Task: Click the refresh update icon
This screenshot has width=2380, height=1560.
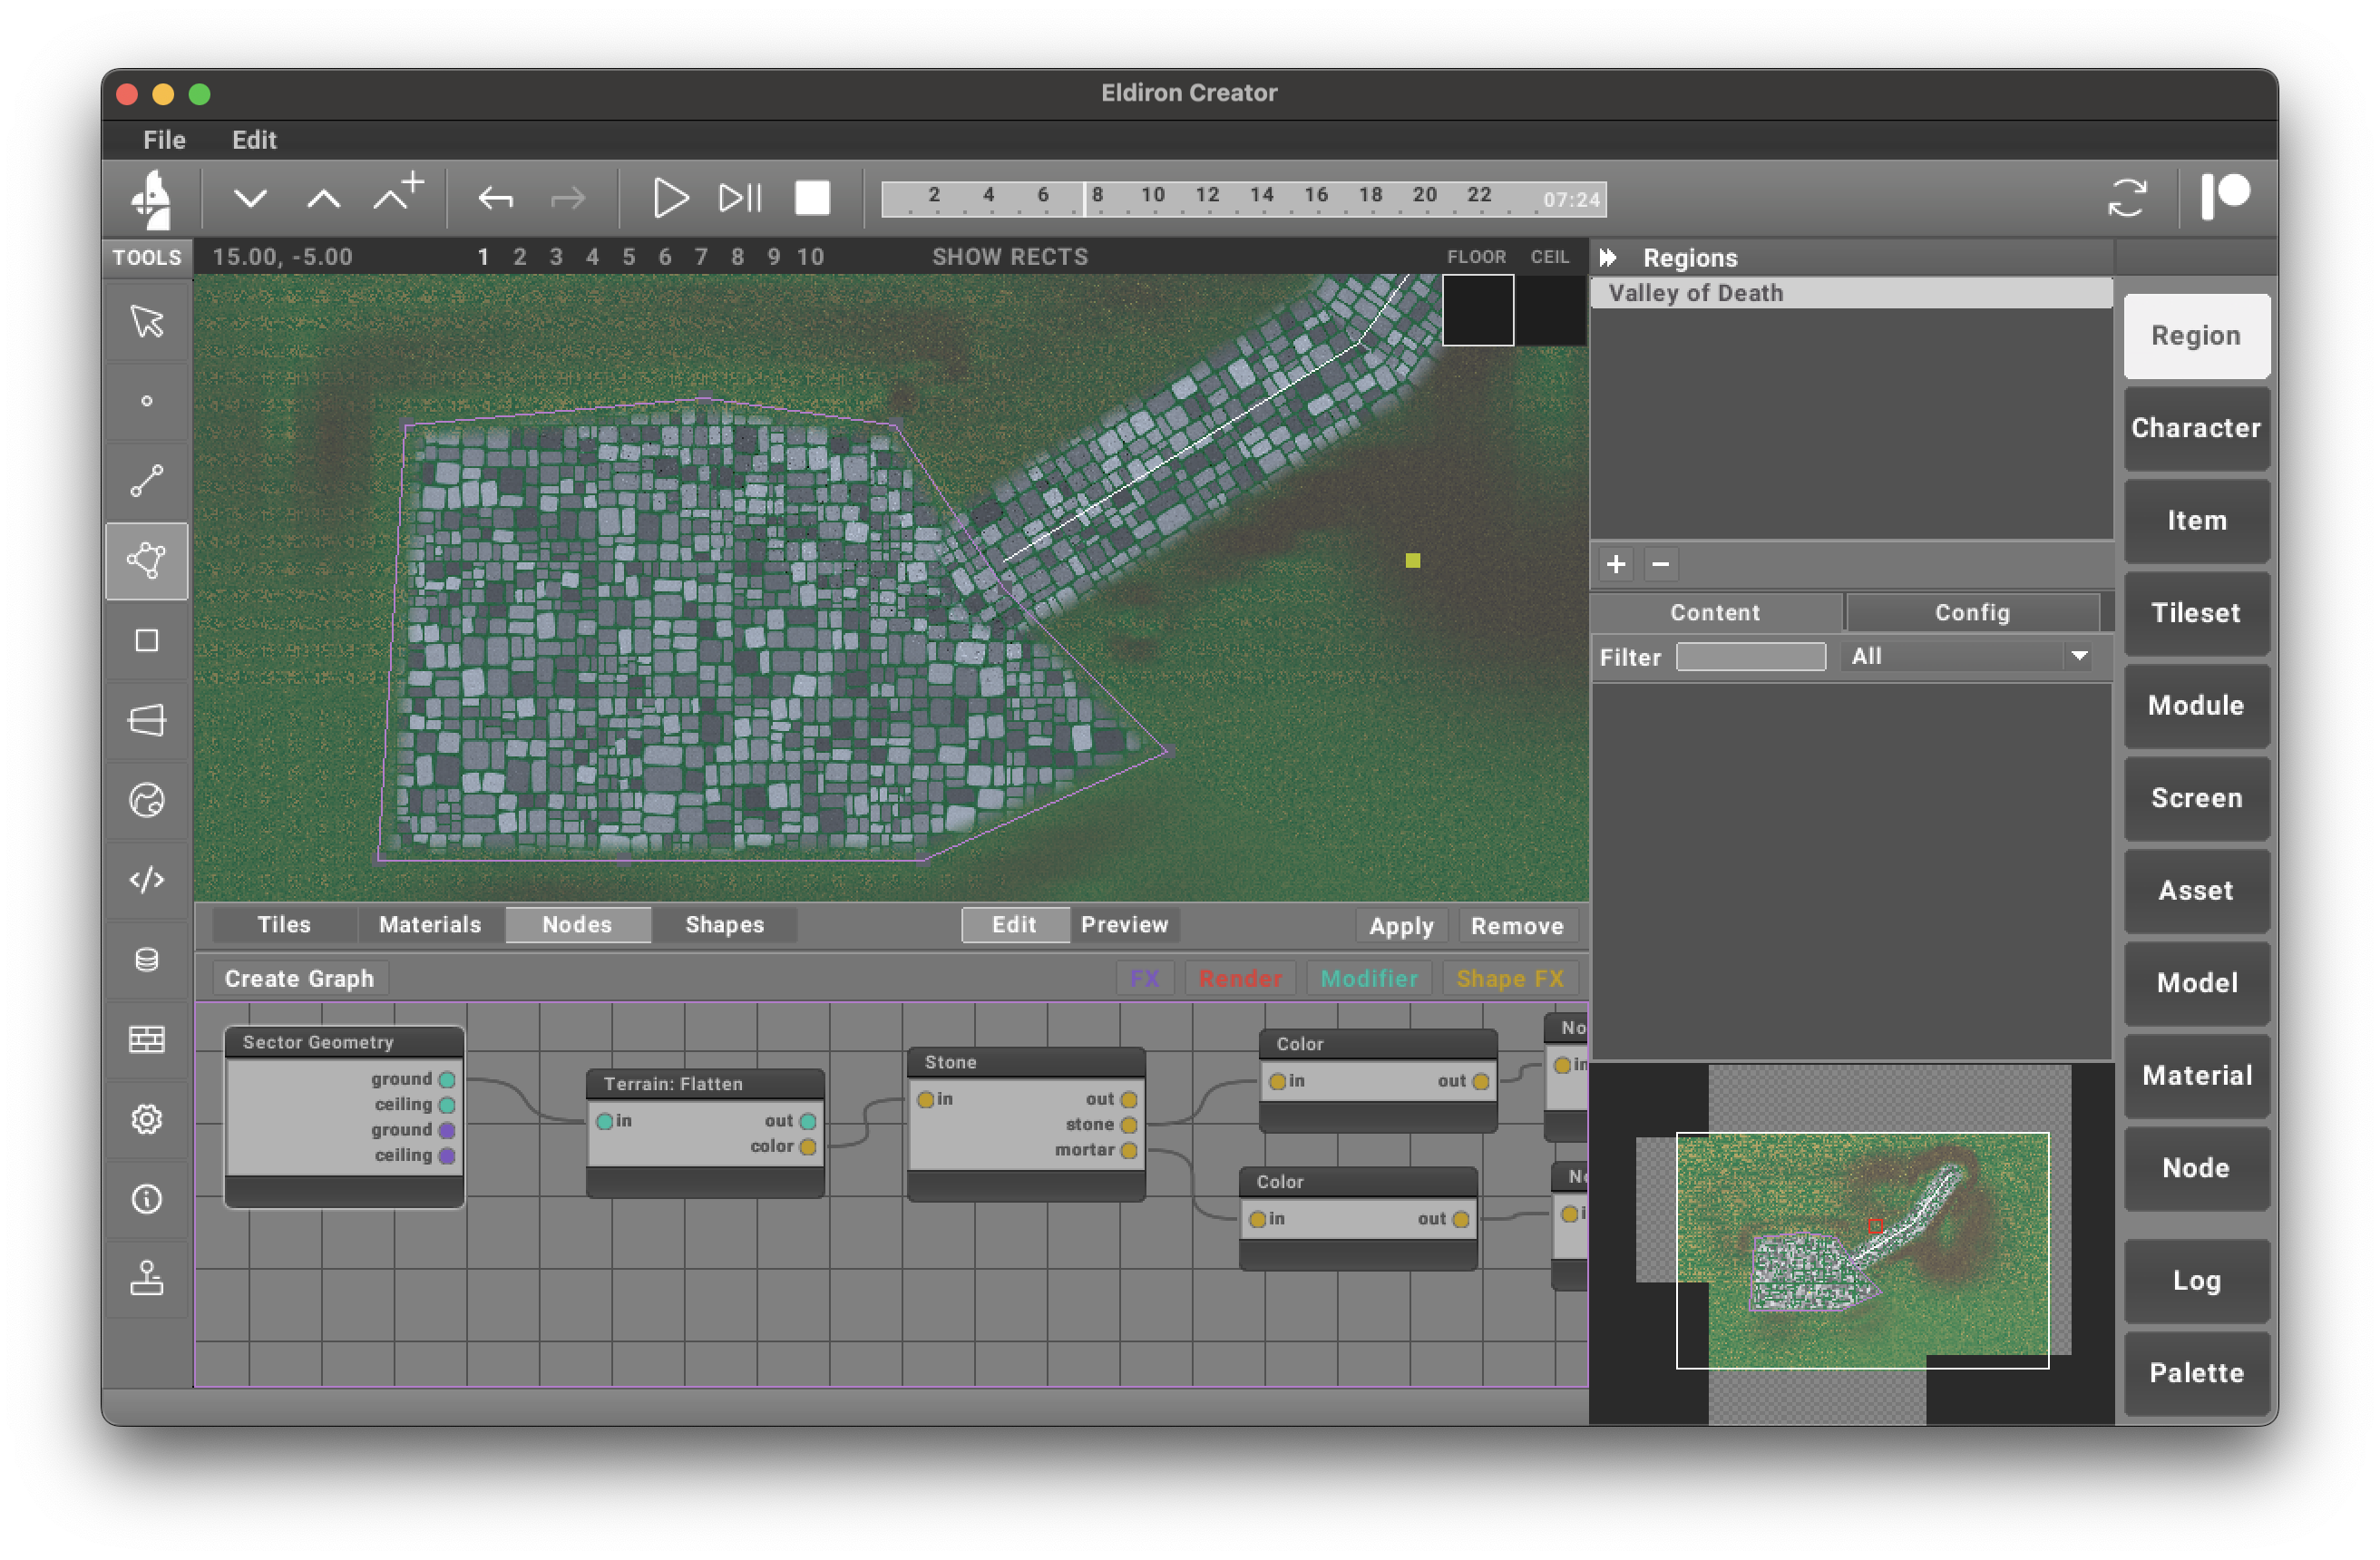Action: click(2126, 198)
